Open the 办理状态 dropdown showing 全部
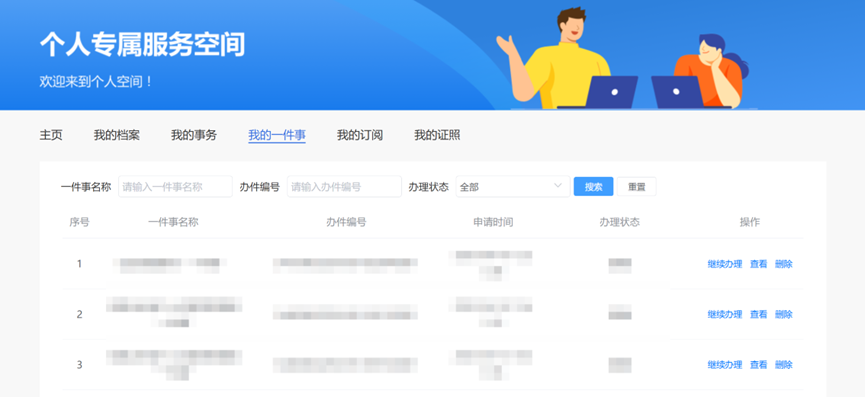This screenshot has height=397, width=865. 513,187
